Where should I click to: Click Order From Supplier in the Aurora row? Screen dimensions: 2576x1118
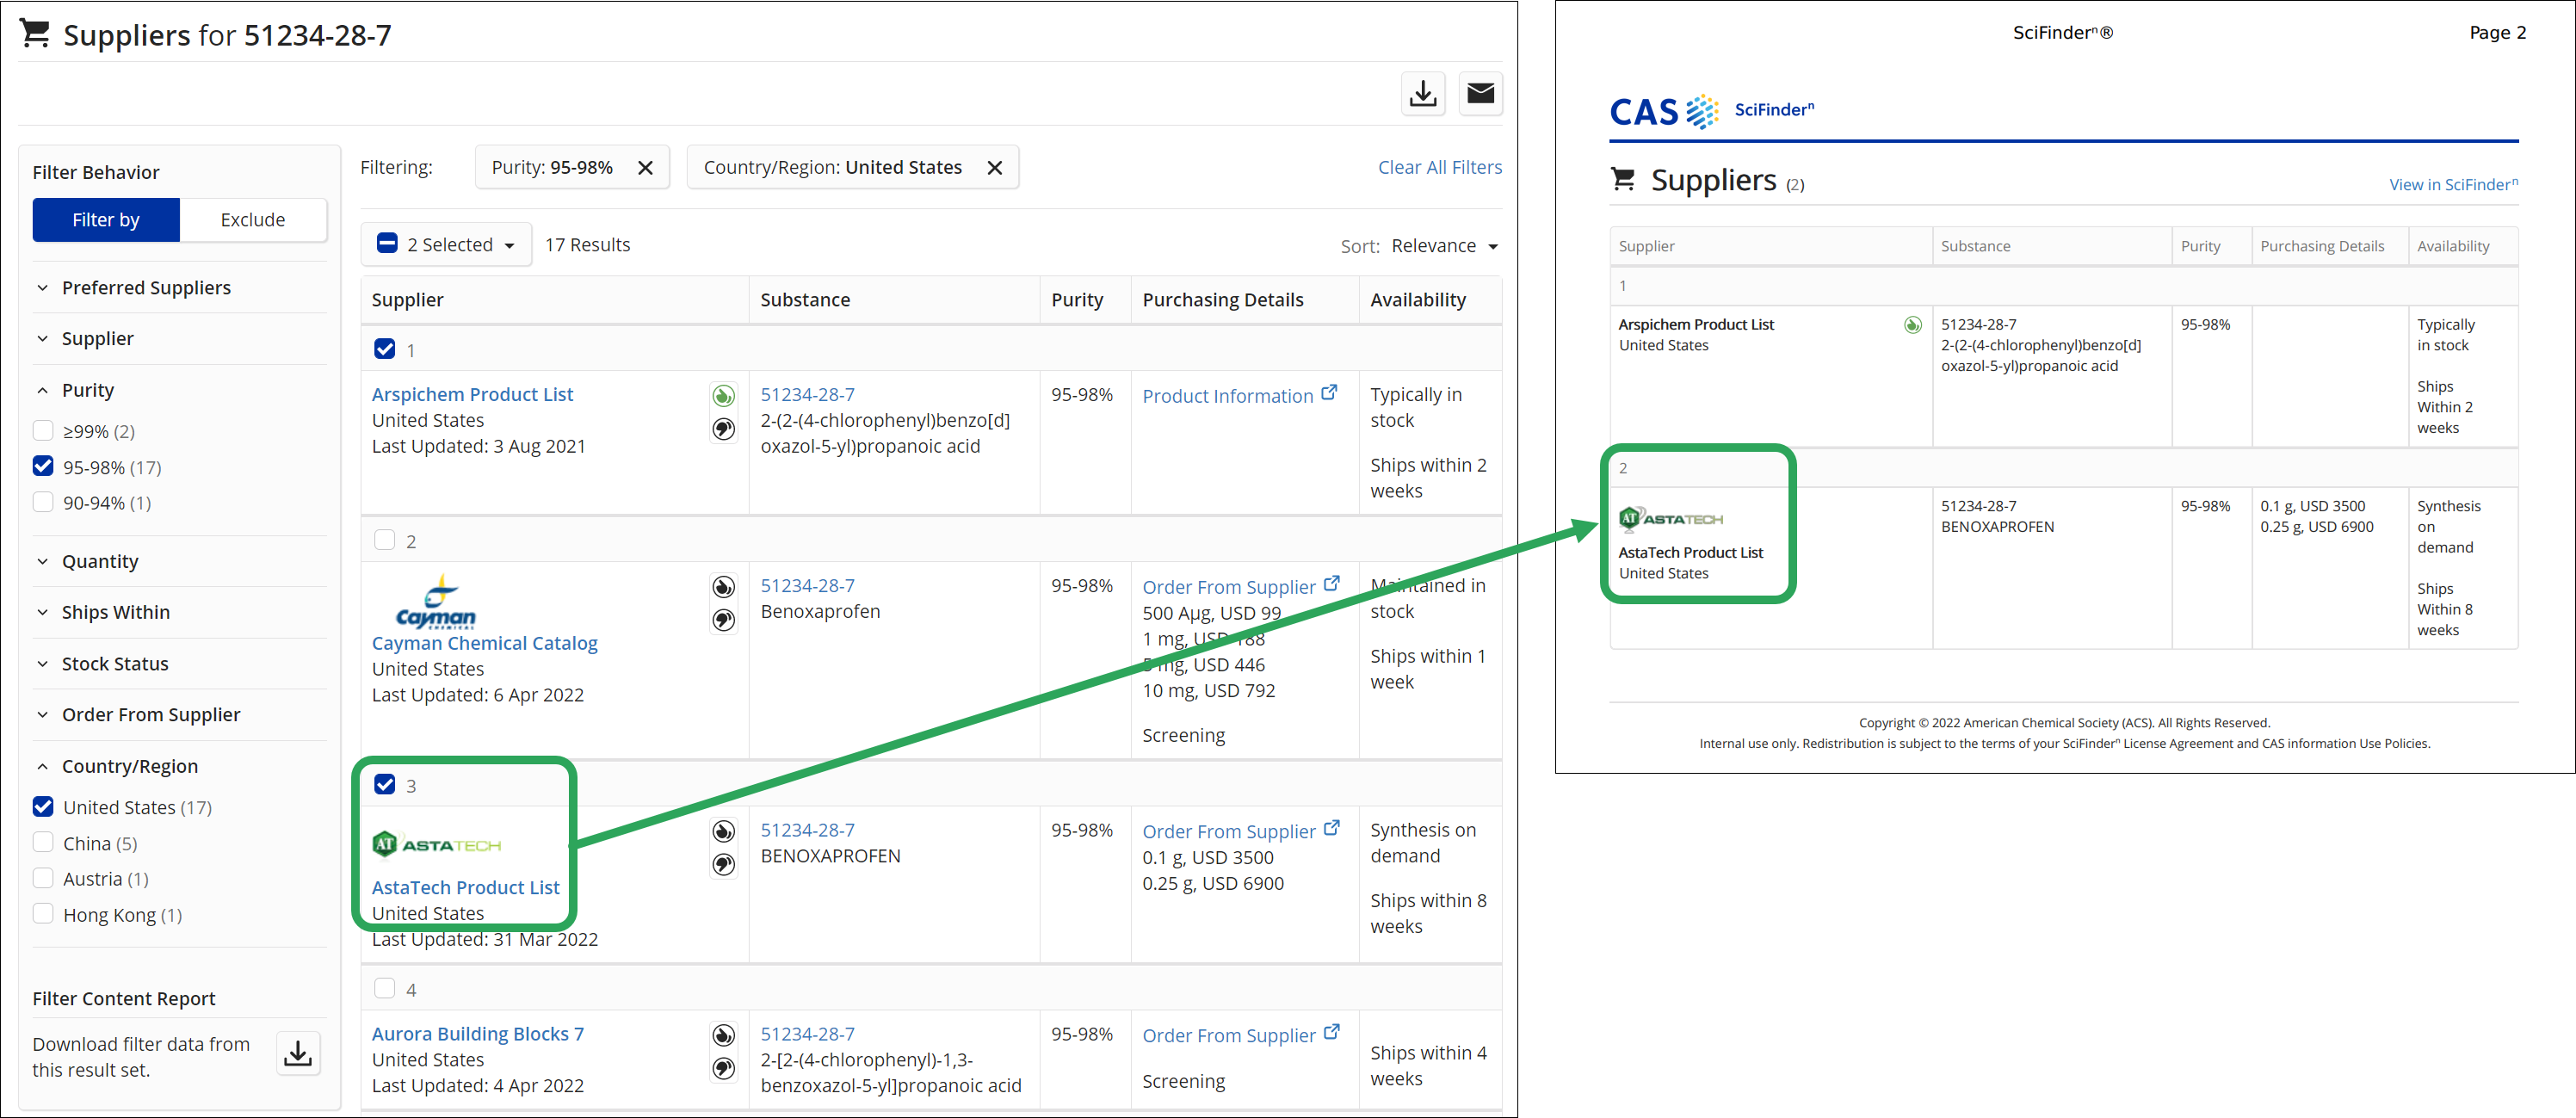point(1228,1036)
